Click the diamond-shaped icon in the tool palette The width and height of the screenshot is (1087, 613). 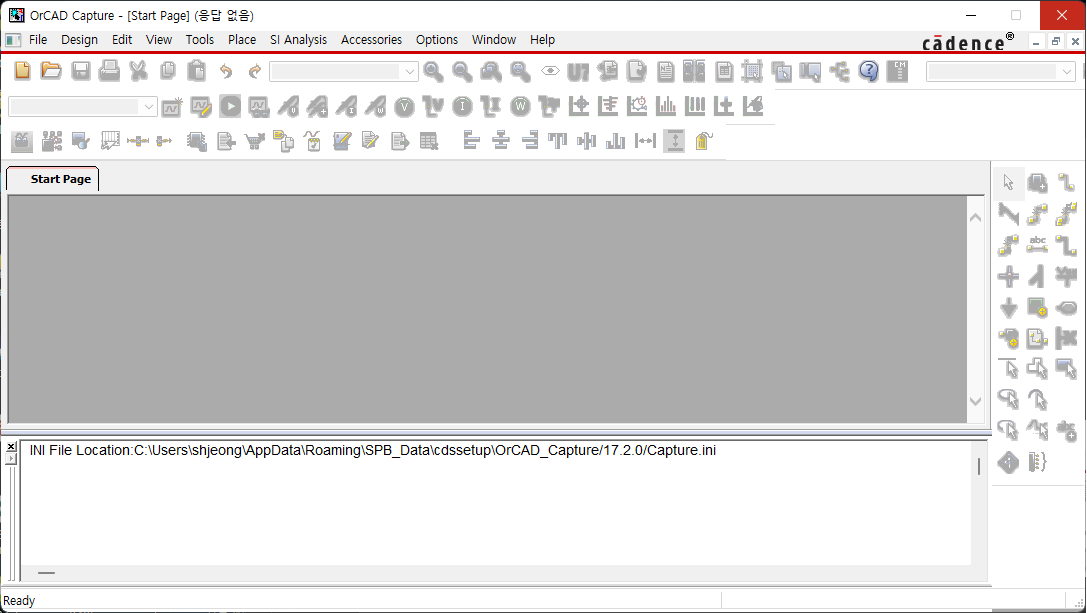1008,462
